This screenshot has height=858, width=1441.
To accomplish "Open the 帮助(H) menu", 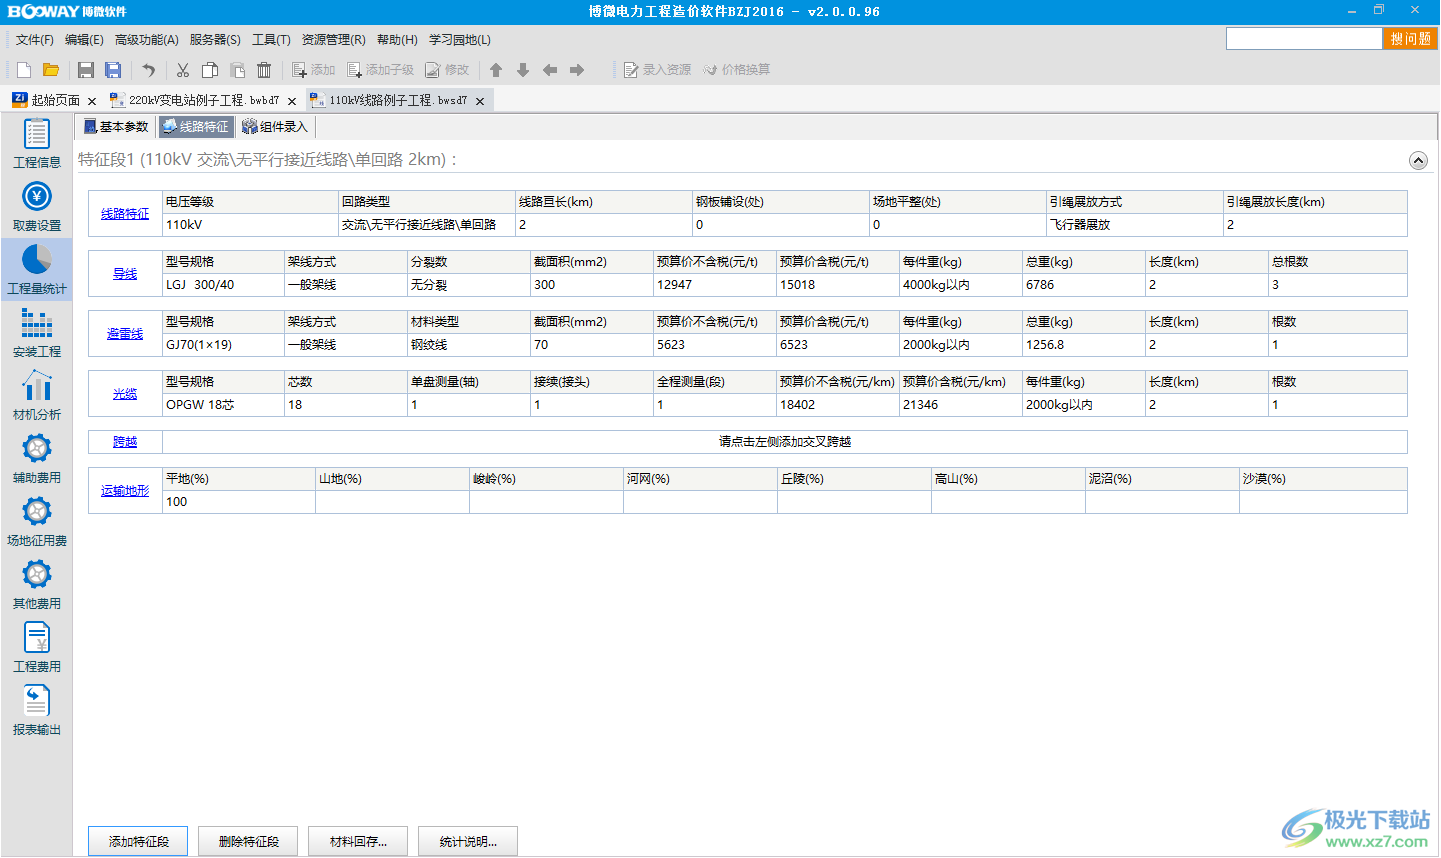I will pyautogui.click(x=397, y=40).
